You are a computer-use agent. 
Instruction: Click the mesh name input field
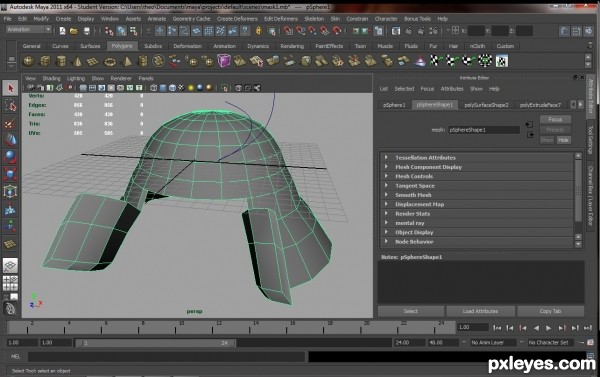click(484, 130)
